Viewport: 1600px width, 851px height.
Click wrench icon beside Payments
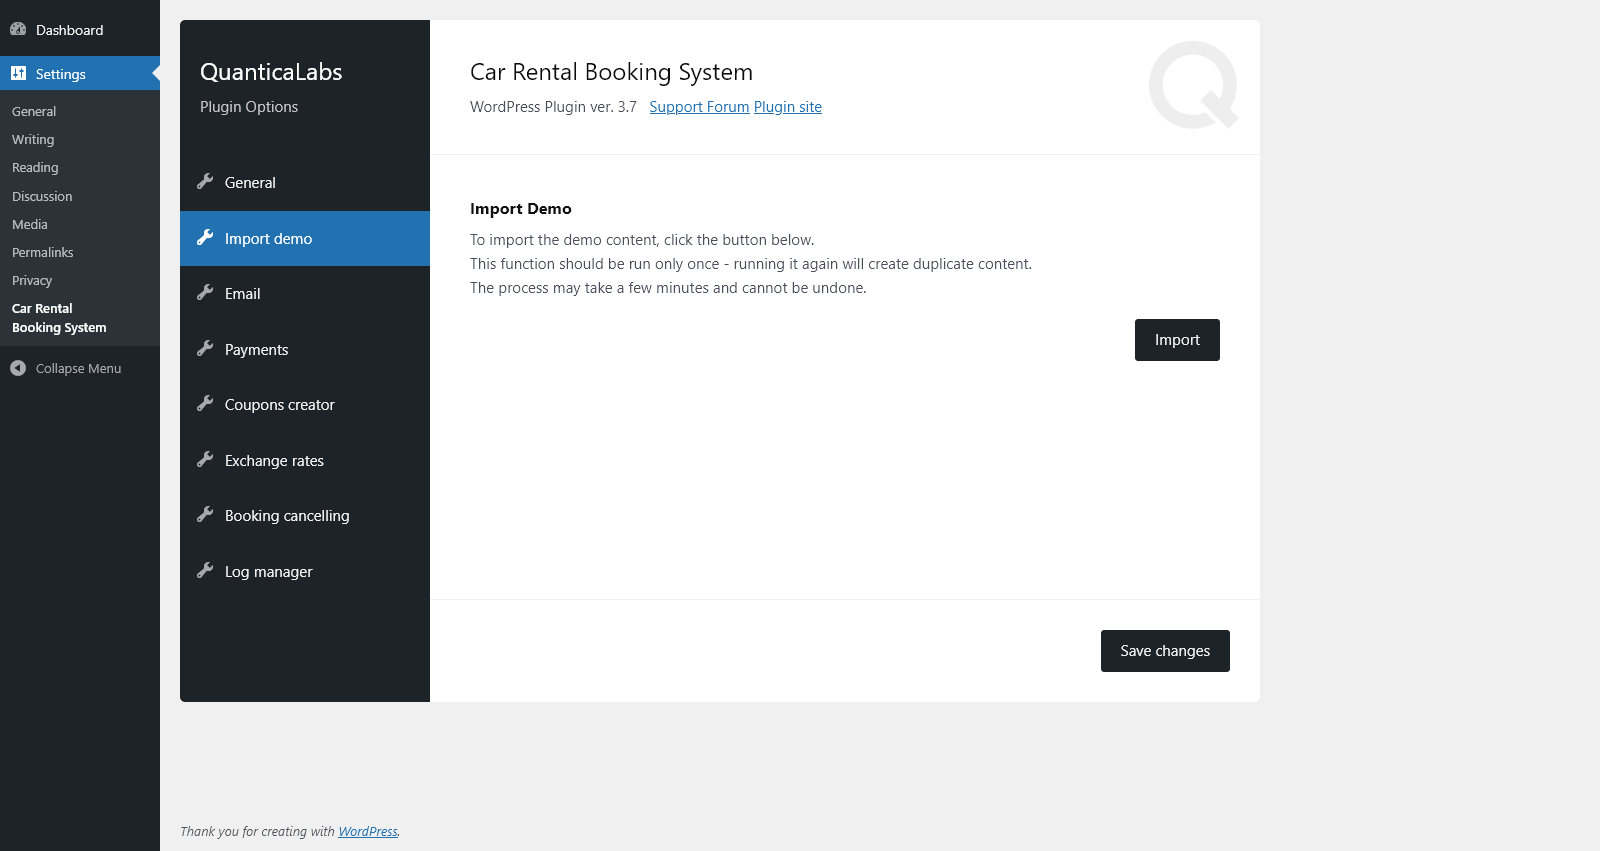pyautogui.click(x=205, y=349)
